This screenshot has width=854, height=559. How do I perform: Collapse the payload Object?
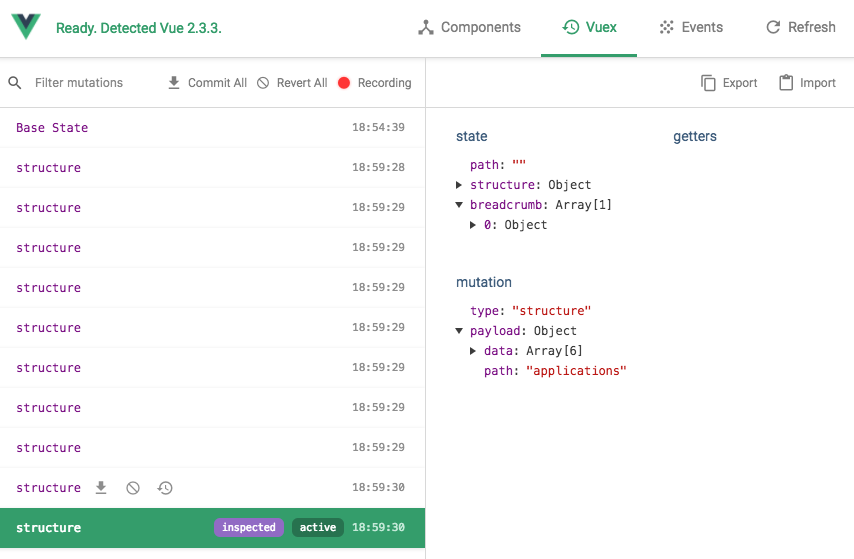459,331
